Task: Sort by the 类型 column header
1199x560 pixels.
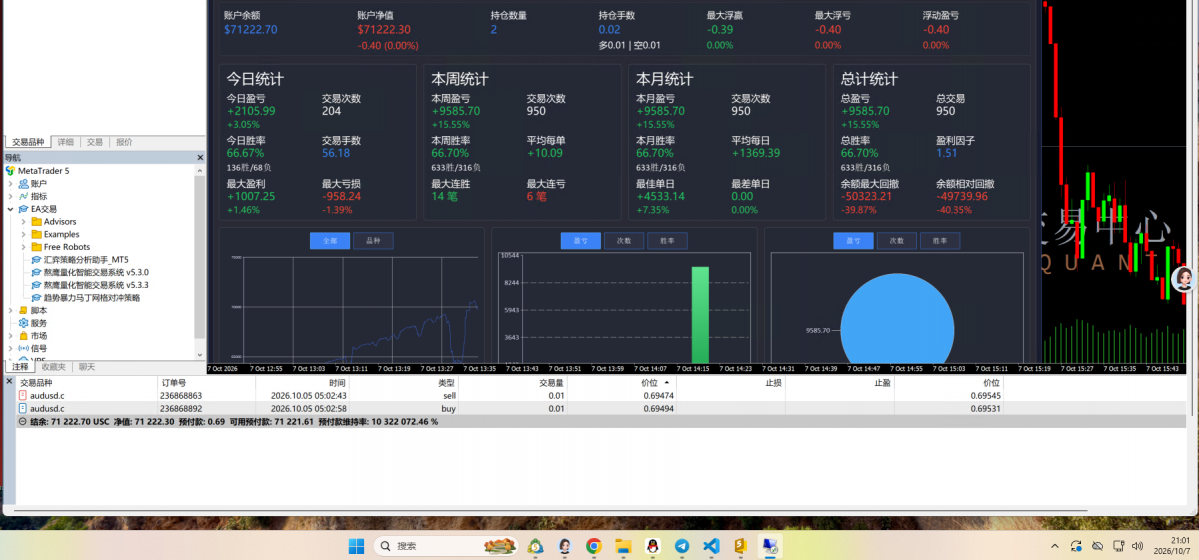Action: coord(403,383)
